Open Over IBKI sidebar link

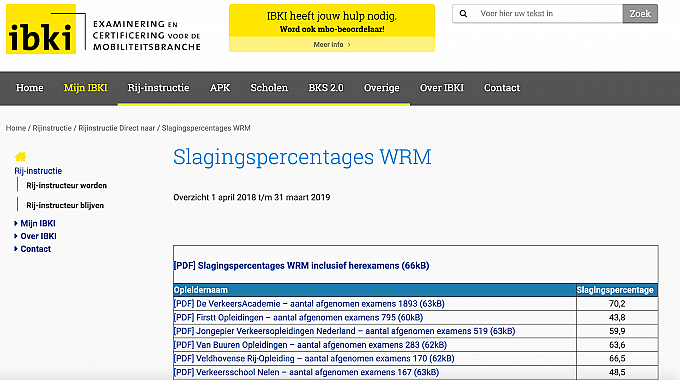pos(39,236)
